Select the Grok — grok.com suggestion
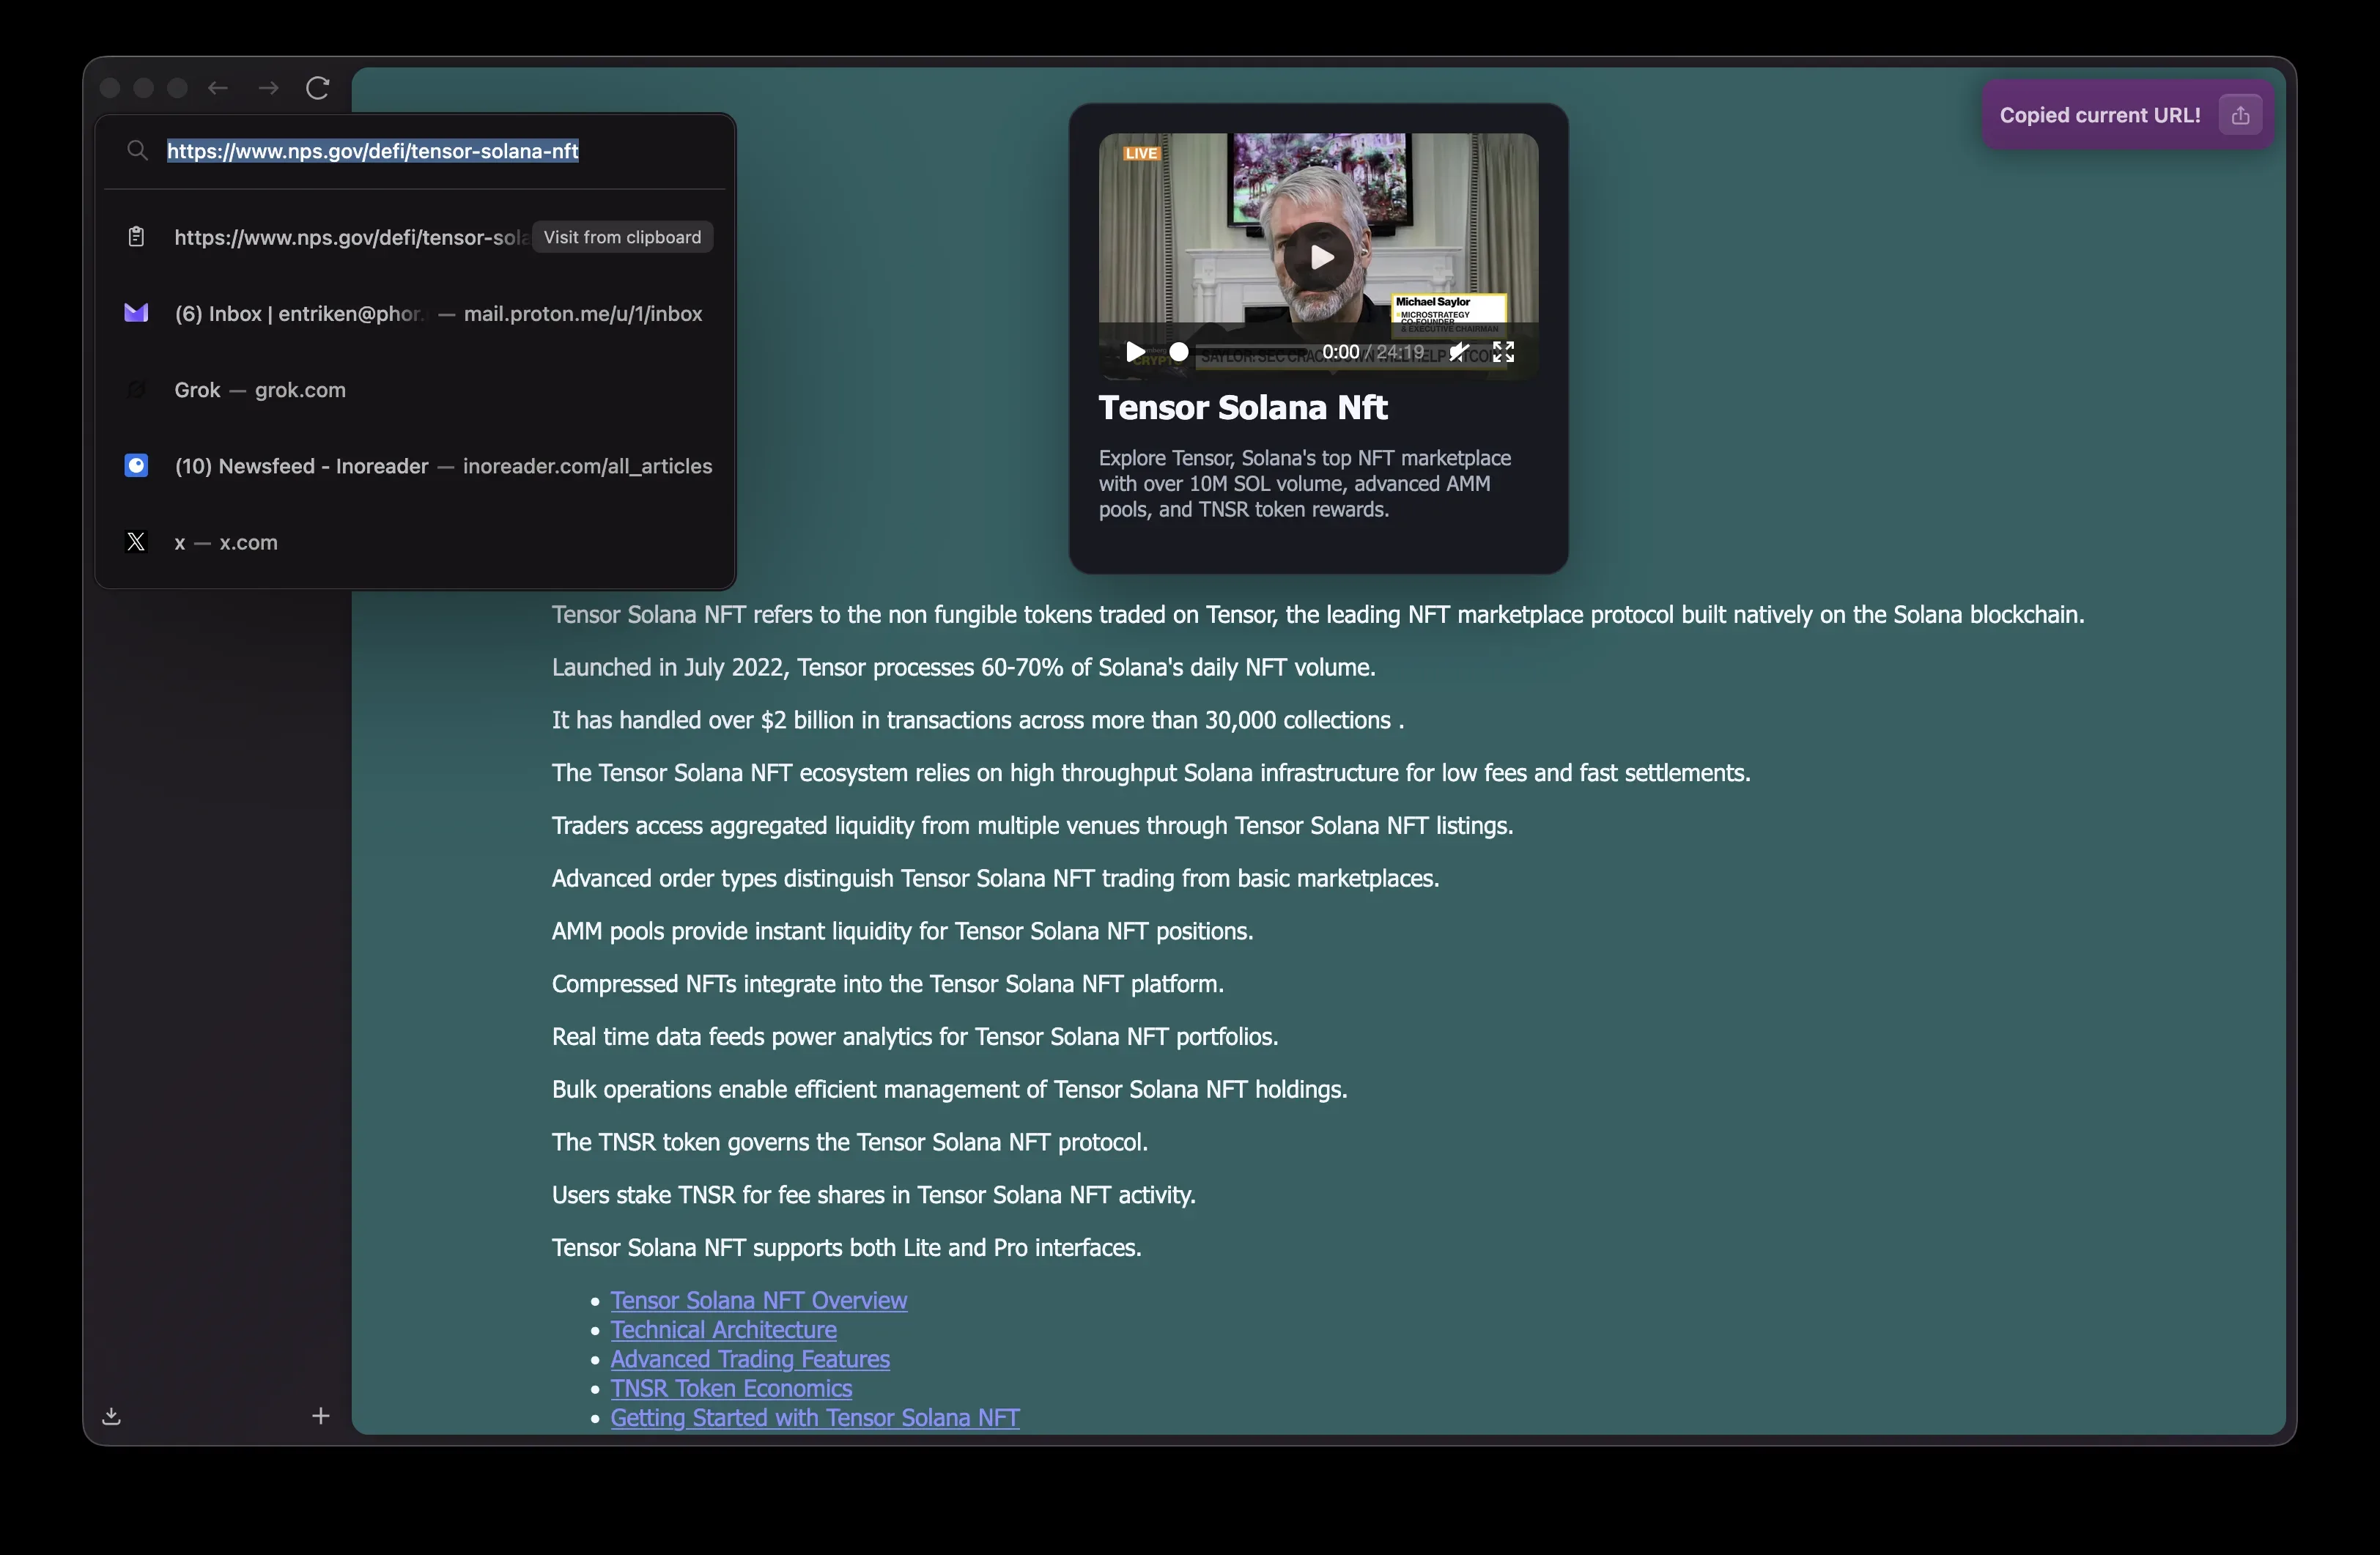The image size is (2380, 1555). [x=415, y=390]
